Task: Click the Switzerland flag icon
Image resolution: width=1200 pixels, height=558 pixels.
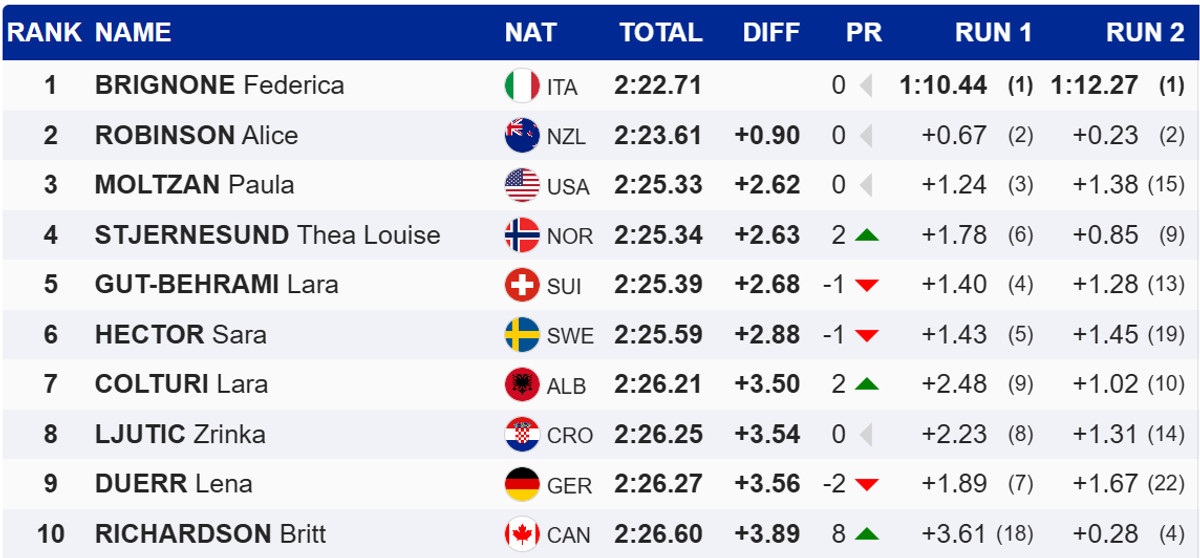Action: click(522, 285)
